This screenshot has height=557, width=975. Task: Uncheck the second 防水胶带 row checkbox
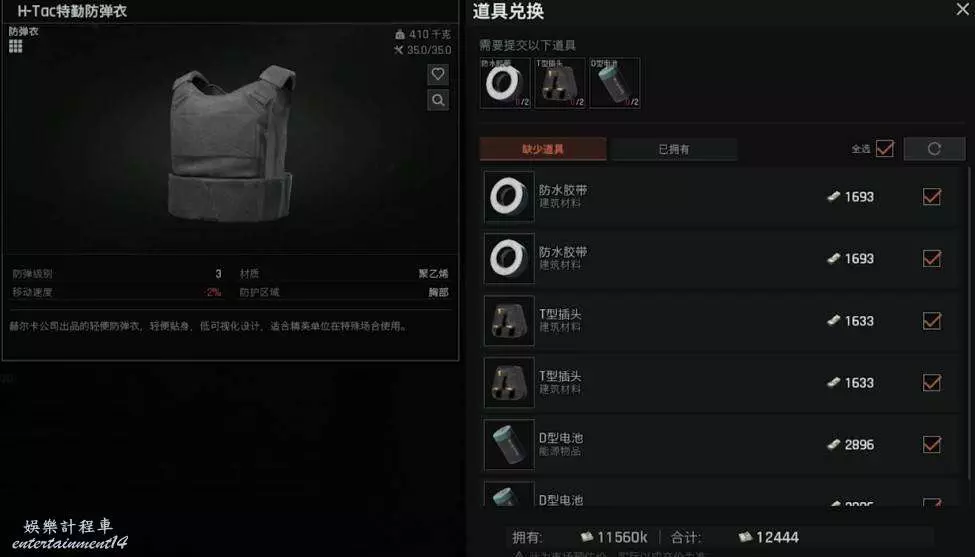[931, 258]
